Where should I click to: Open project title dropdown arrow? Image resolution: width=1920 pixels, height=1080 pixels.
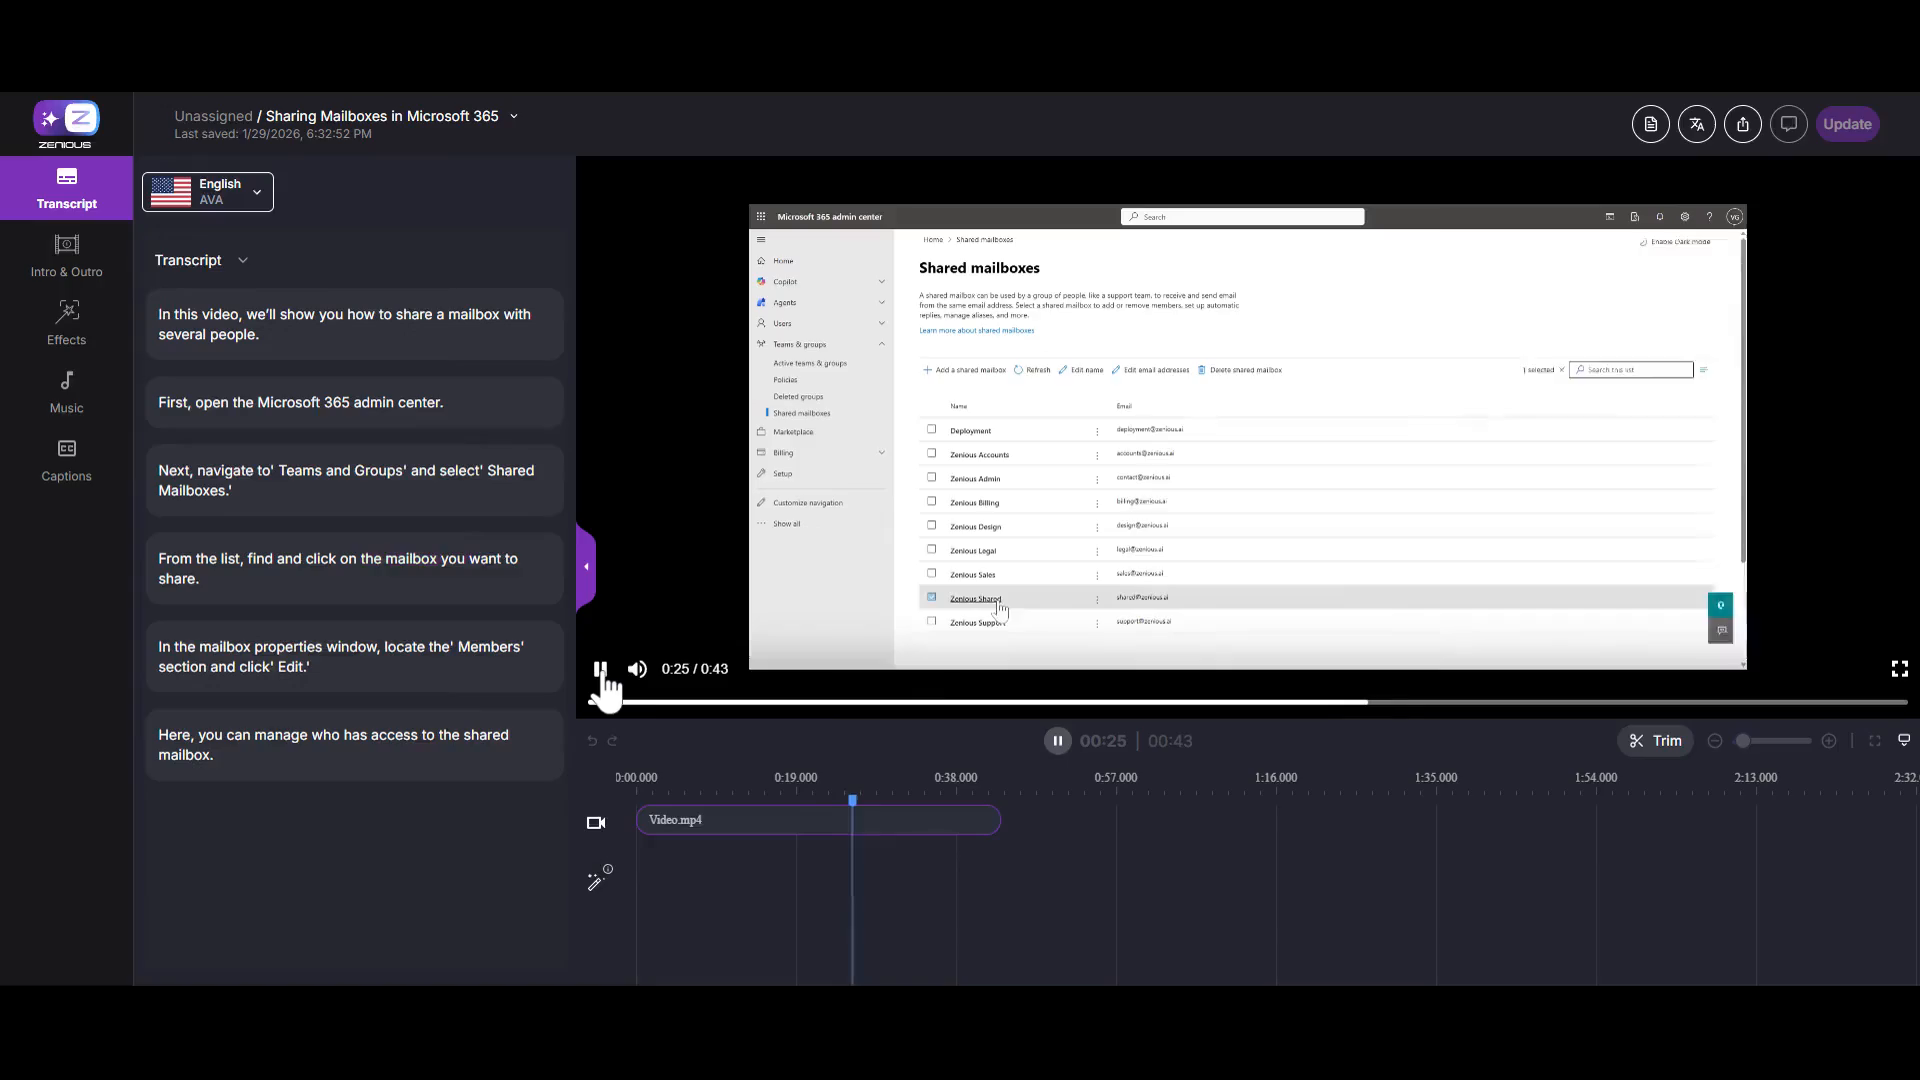click(514, 117)
